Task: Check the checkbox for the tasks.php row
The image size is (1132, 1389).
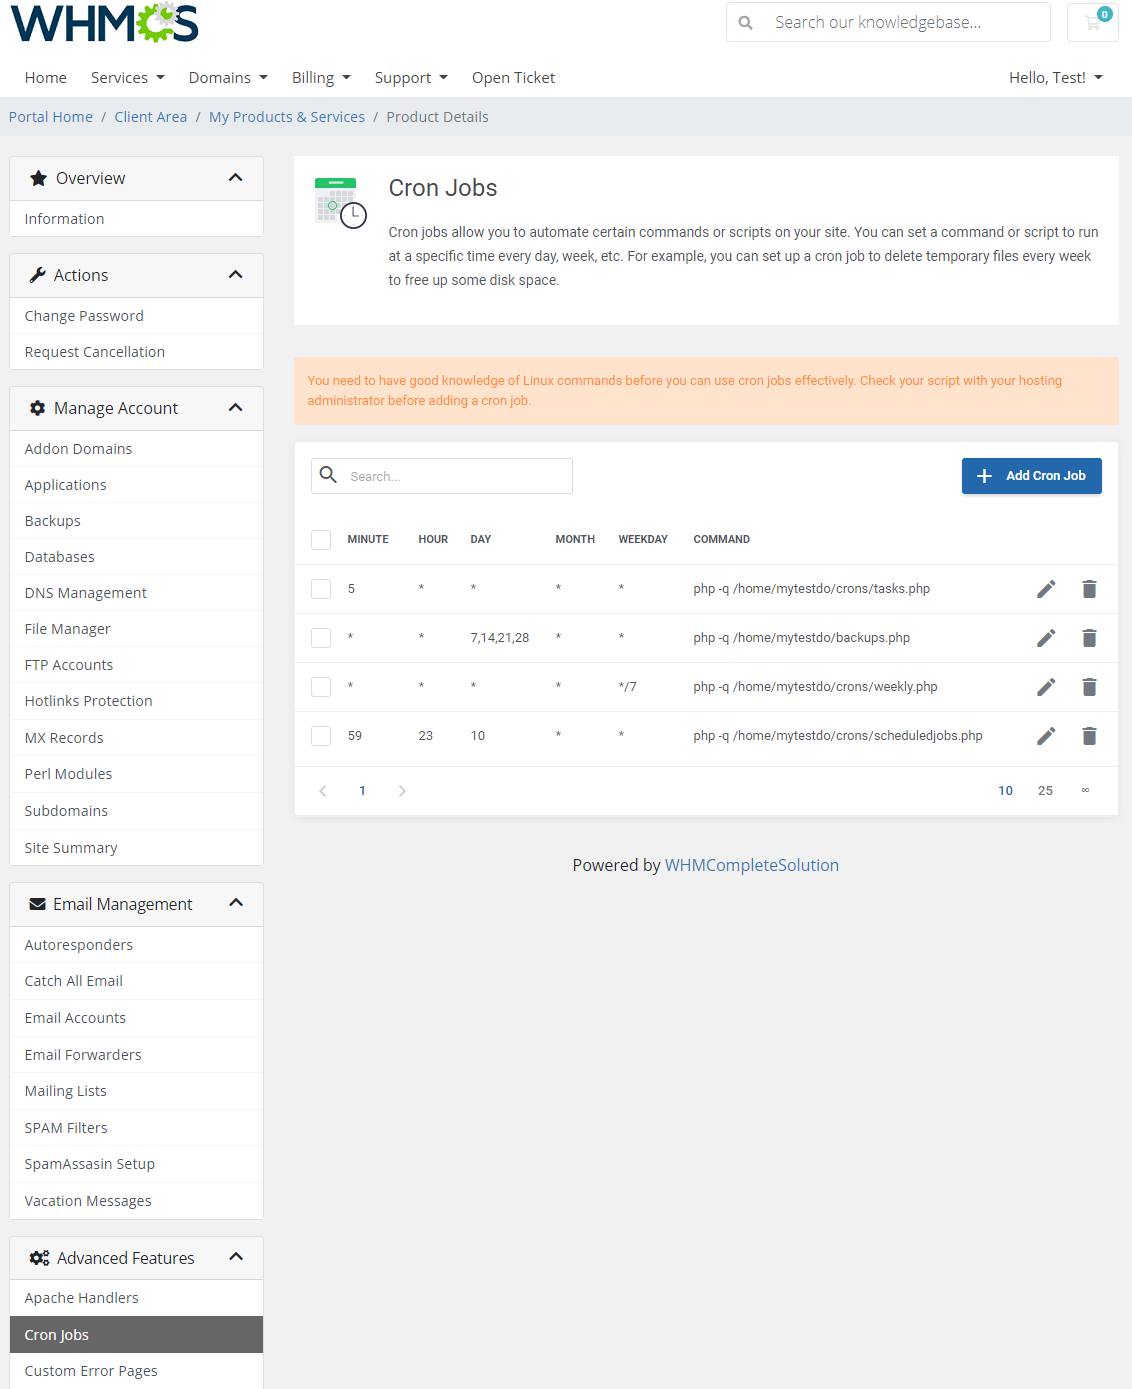Action: click(321, 589)
